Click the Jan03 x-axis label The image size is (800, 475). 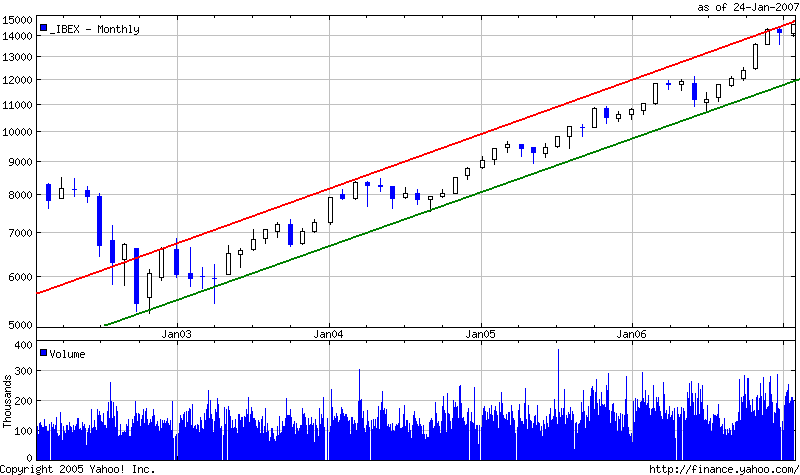point(177,334)
